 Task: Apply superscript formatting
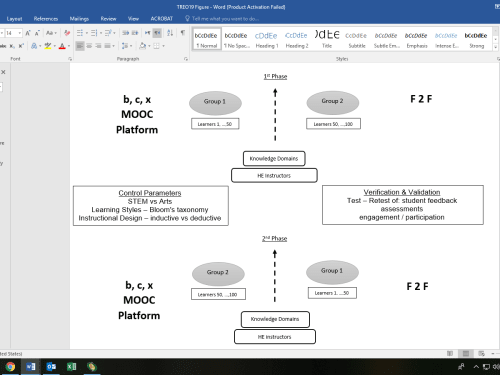click(21, 46)
